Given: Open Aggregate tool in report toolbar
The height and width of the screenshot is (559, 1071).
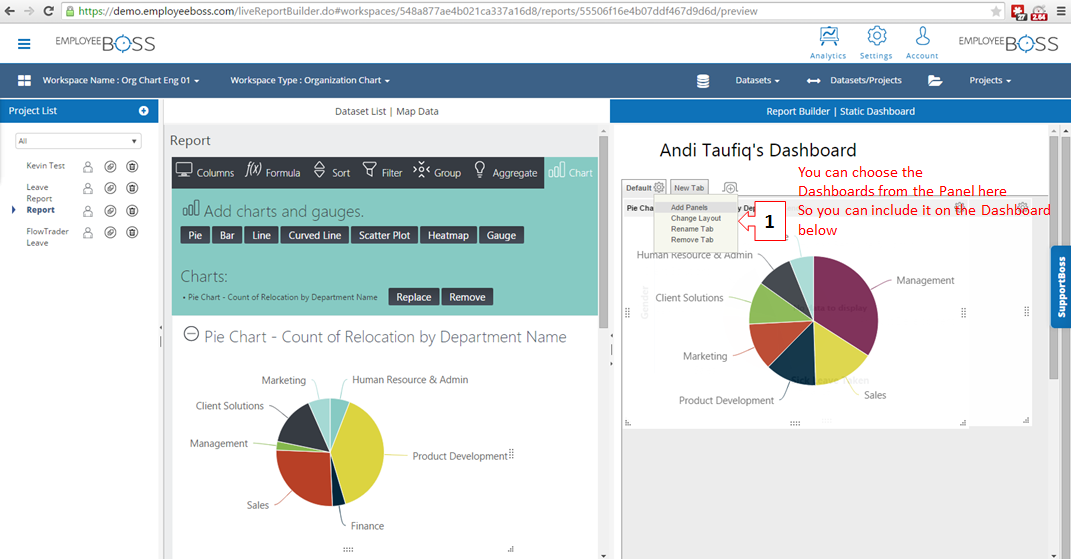Looking at the screenshot, I should click(x=505, y=172).
